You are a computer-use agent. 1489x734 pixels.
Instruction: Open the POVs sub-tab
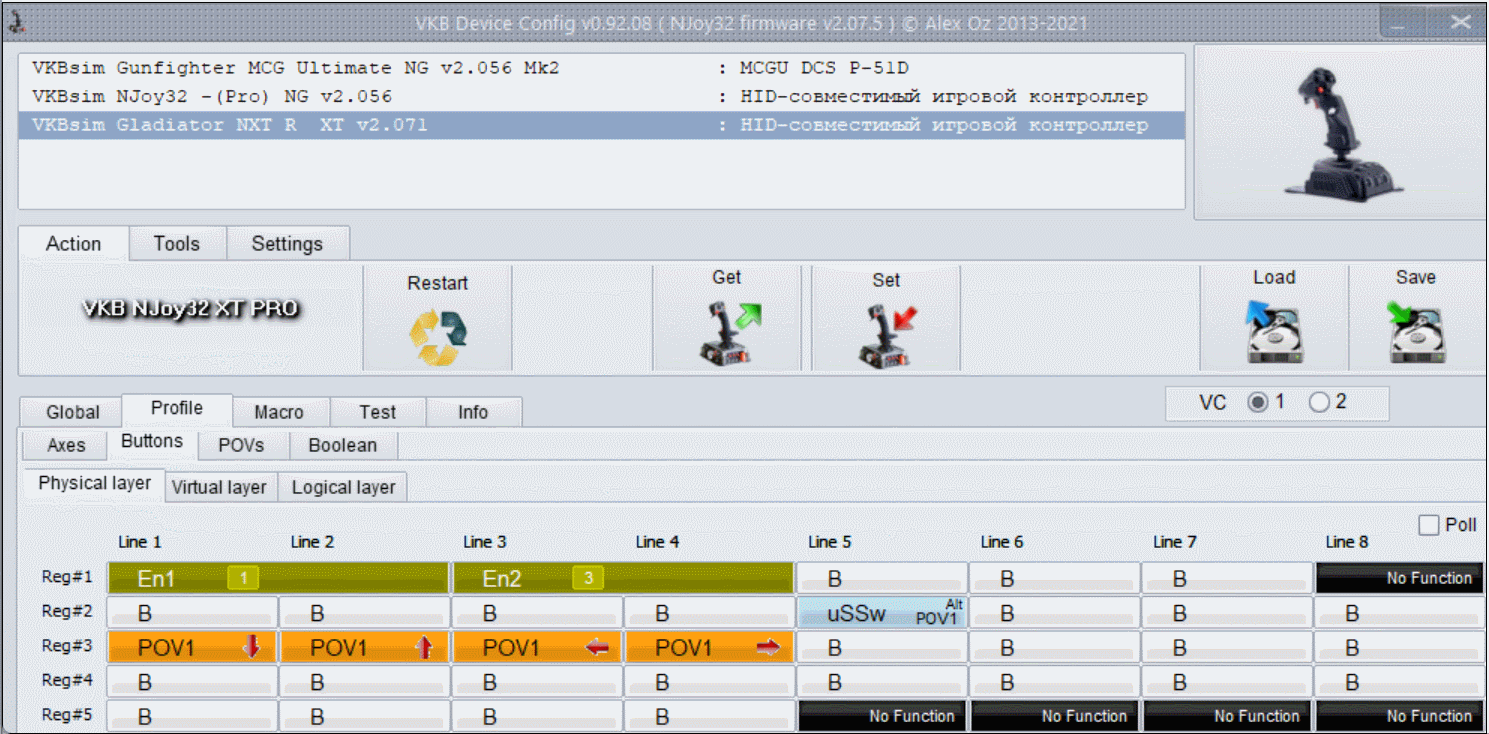[244, 445]
